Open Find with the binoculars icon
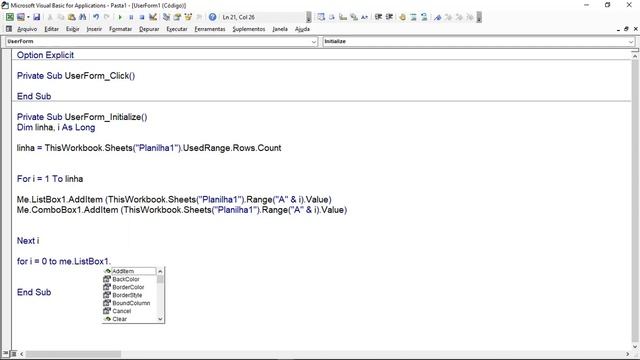Screen dimensions: 640x360 pyautogui.click(x=82, y=17)
